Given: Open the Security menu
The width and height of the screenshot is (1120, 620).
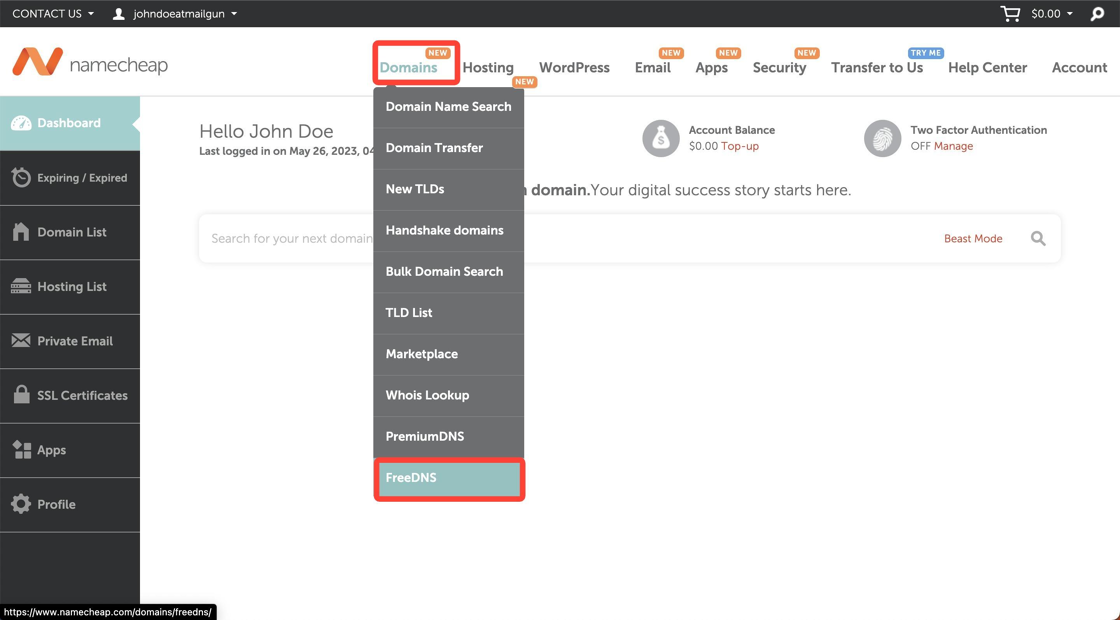Looking at the screenshot, I should click(779, 67).
